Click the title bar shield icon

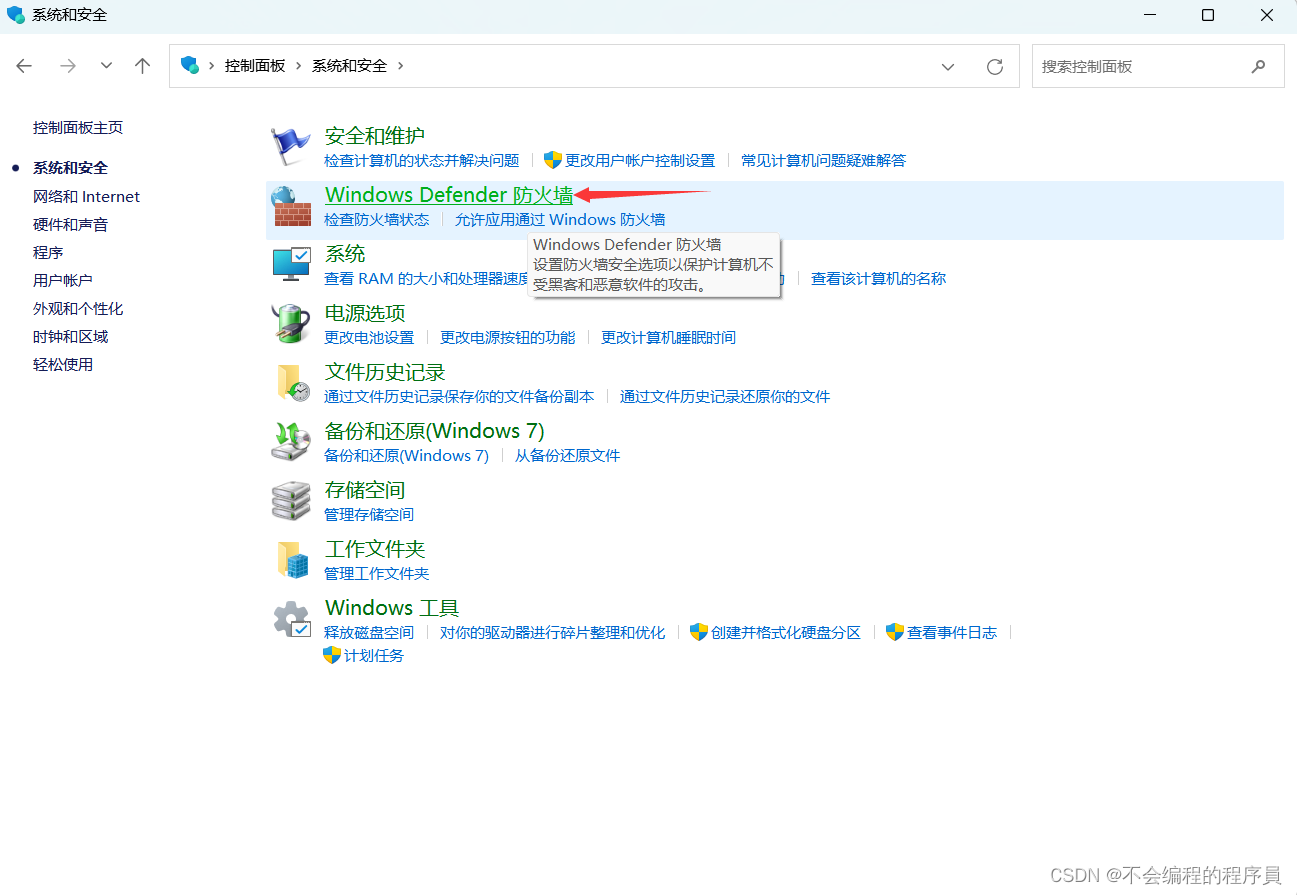(x=16, y=15)
